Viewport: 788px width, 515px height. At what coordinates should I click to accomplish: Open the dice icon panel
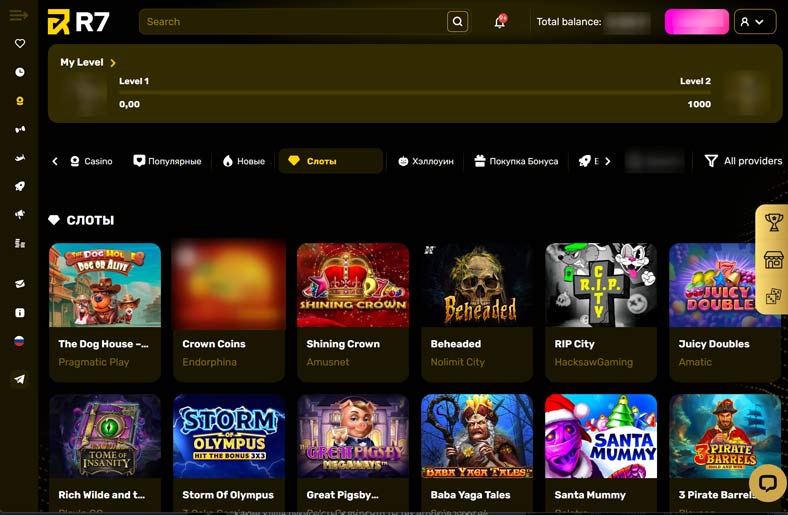(x=773, y=296)
